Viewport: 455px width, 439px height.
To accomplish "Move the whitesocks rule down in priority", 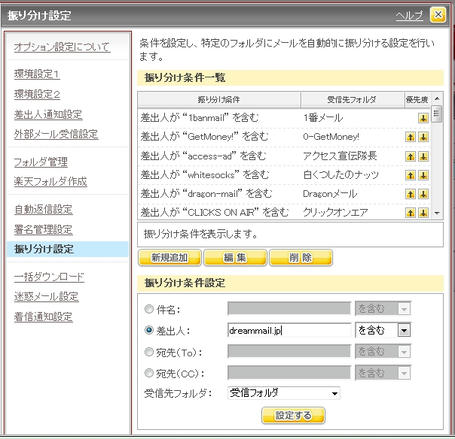I will 423,175.
